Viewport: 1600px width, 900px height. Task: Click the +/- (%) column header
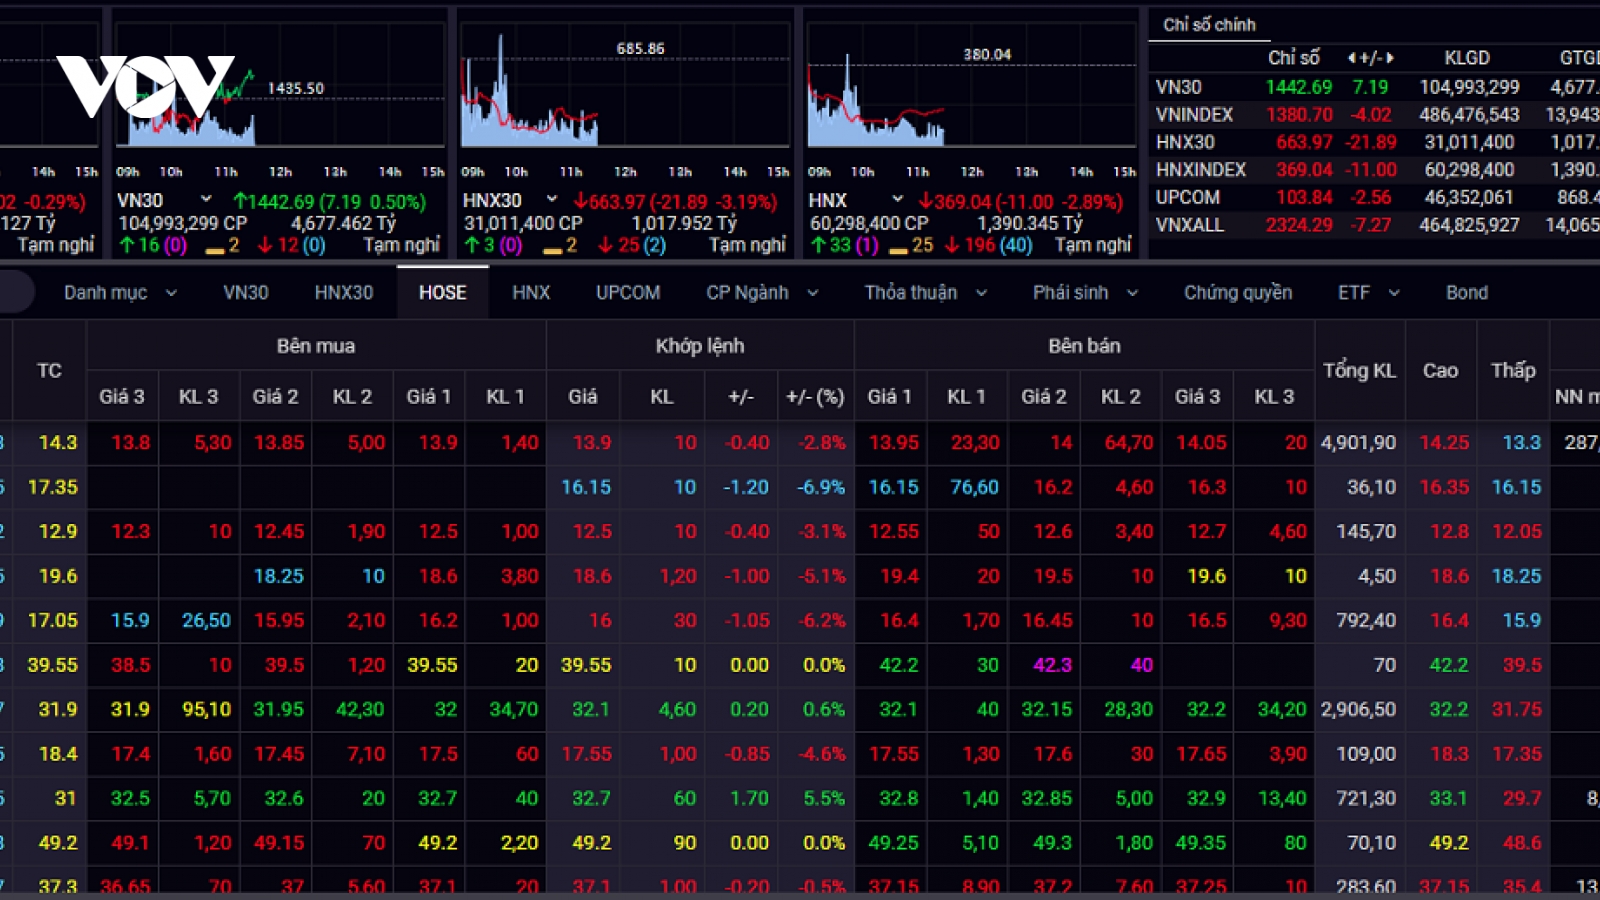(x=815, y=397)
